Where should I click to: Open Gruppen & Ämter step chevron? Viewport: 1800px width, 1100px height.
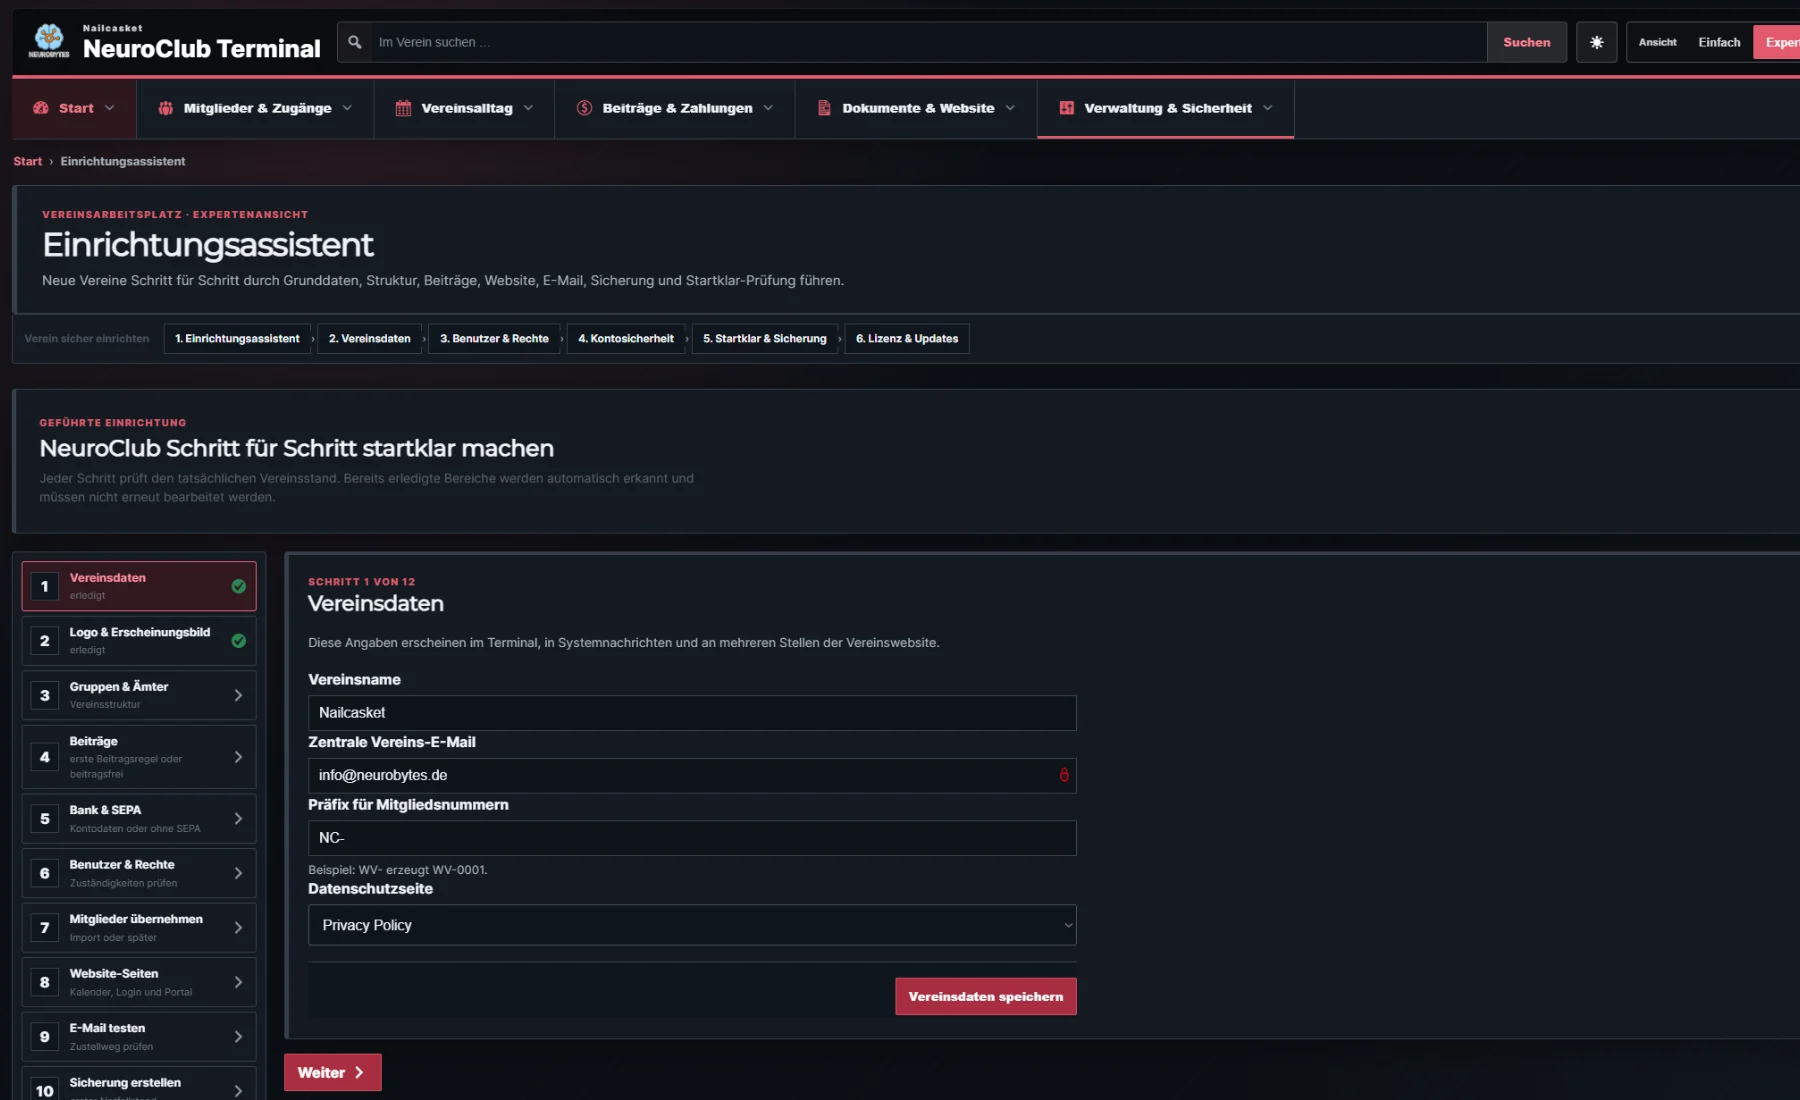tap(238, 695)
